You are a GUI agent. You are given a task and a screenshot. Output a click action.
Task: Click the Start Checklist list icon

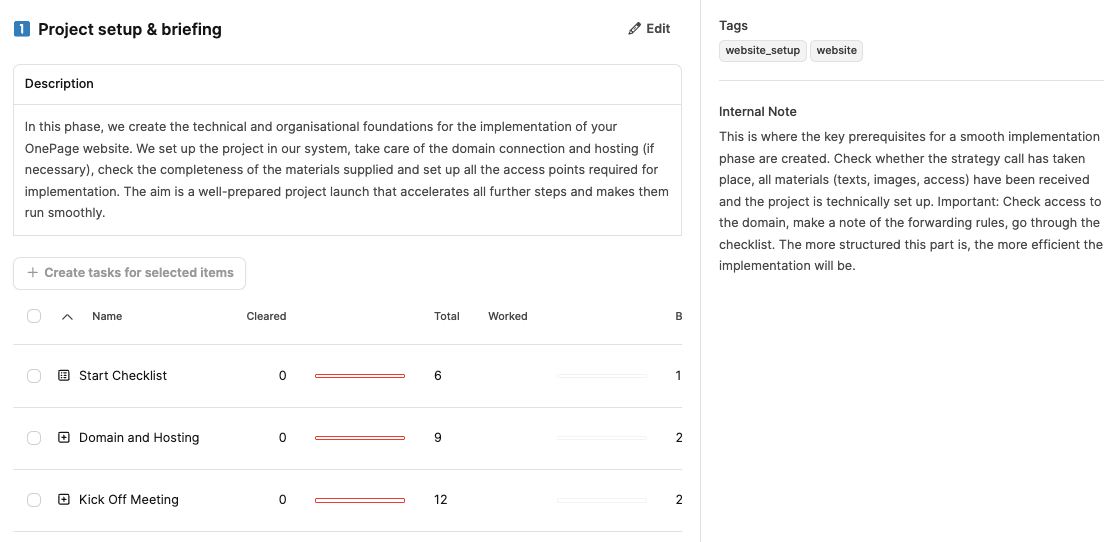[x=64, y=376]
